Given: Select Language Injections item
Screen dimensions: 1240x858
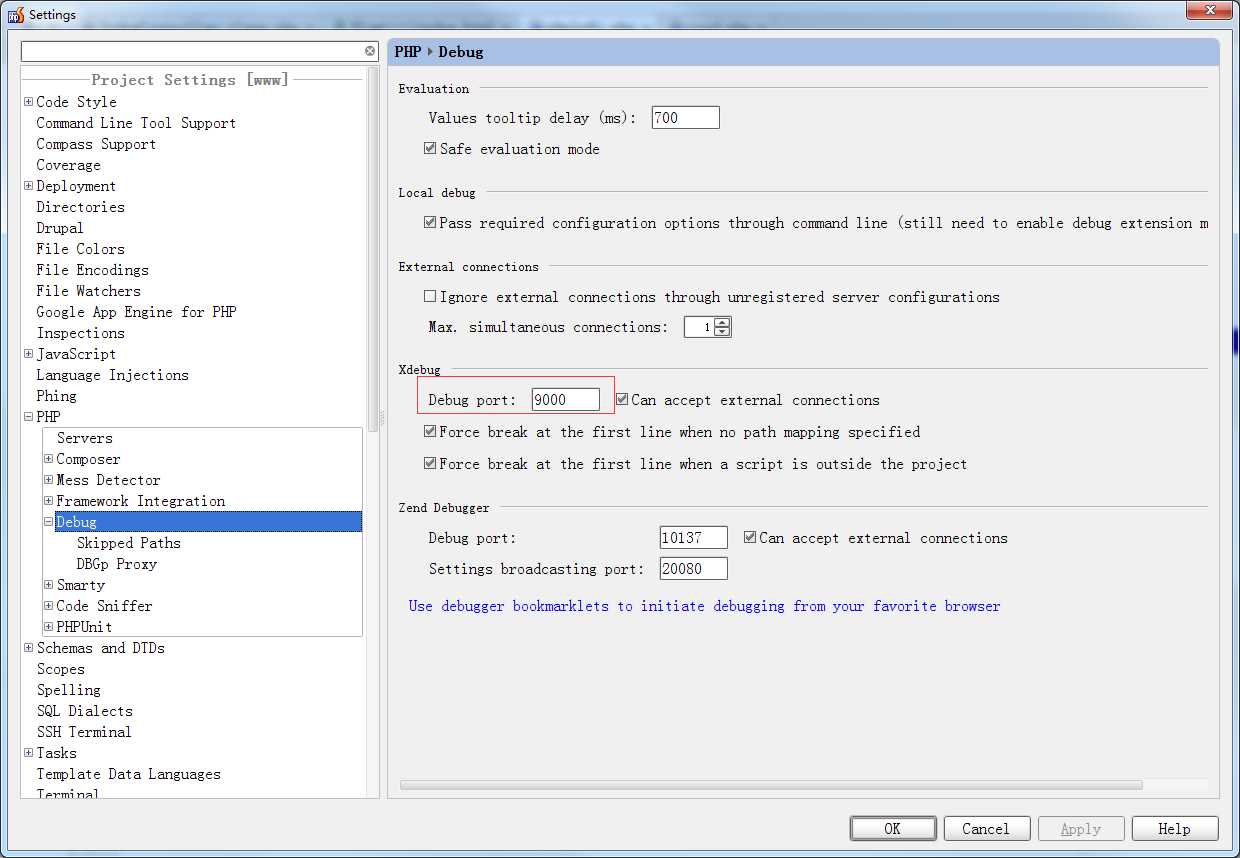Looking at the screenshot, I should (112, 374).
